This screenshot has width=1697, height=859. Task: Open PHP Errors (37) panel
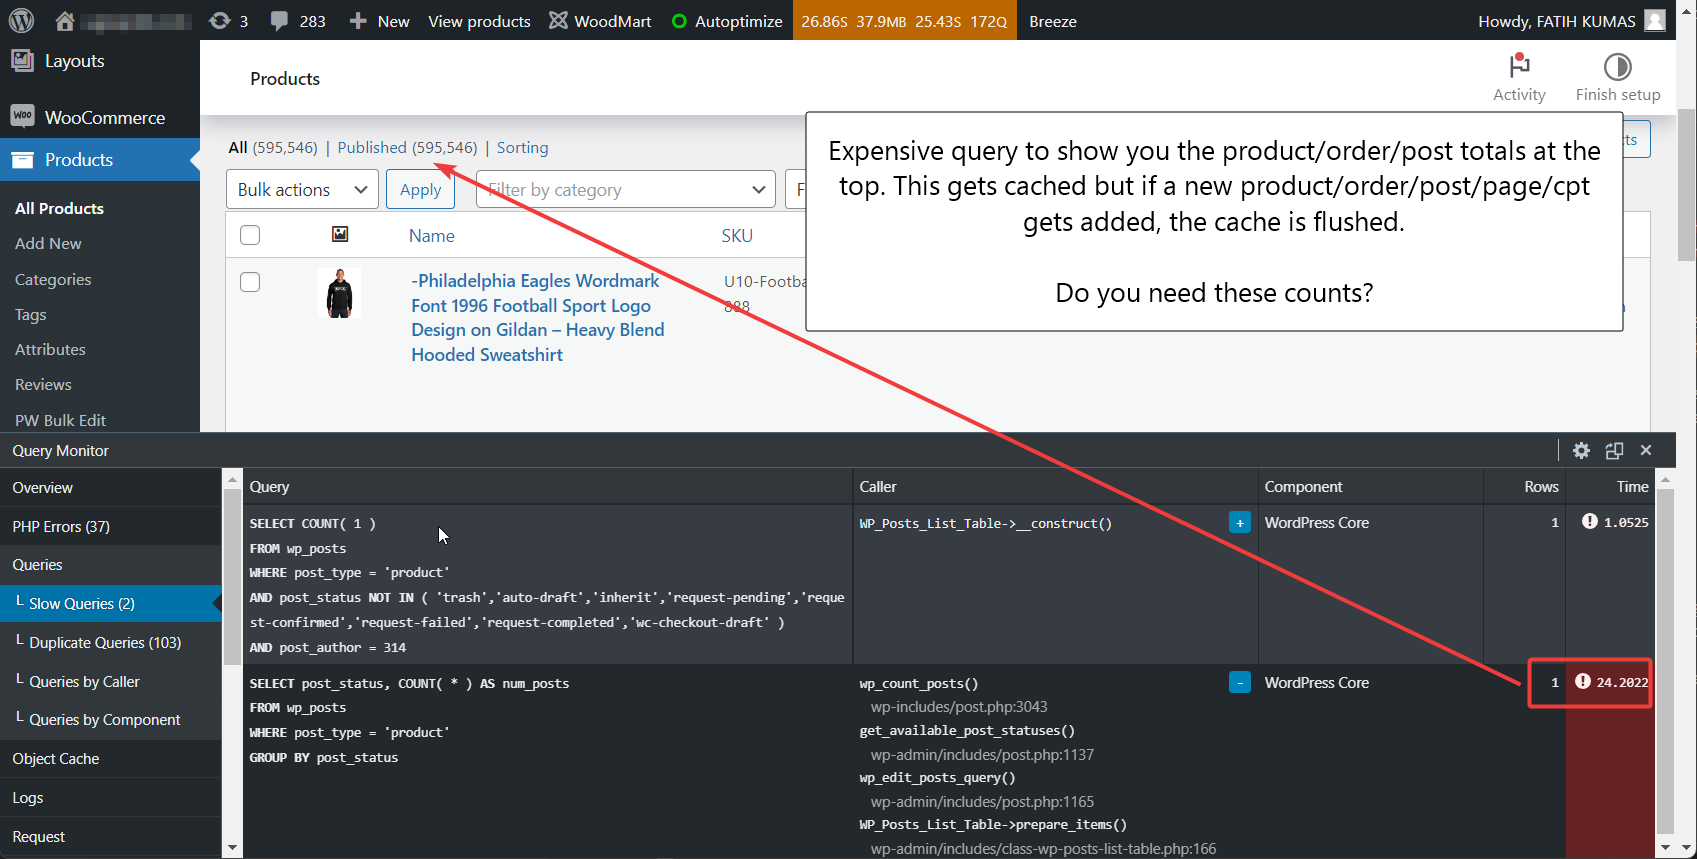tap(110, 526)
